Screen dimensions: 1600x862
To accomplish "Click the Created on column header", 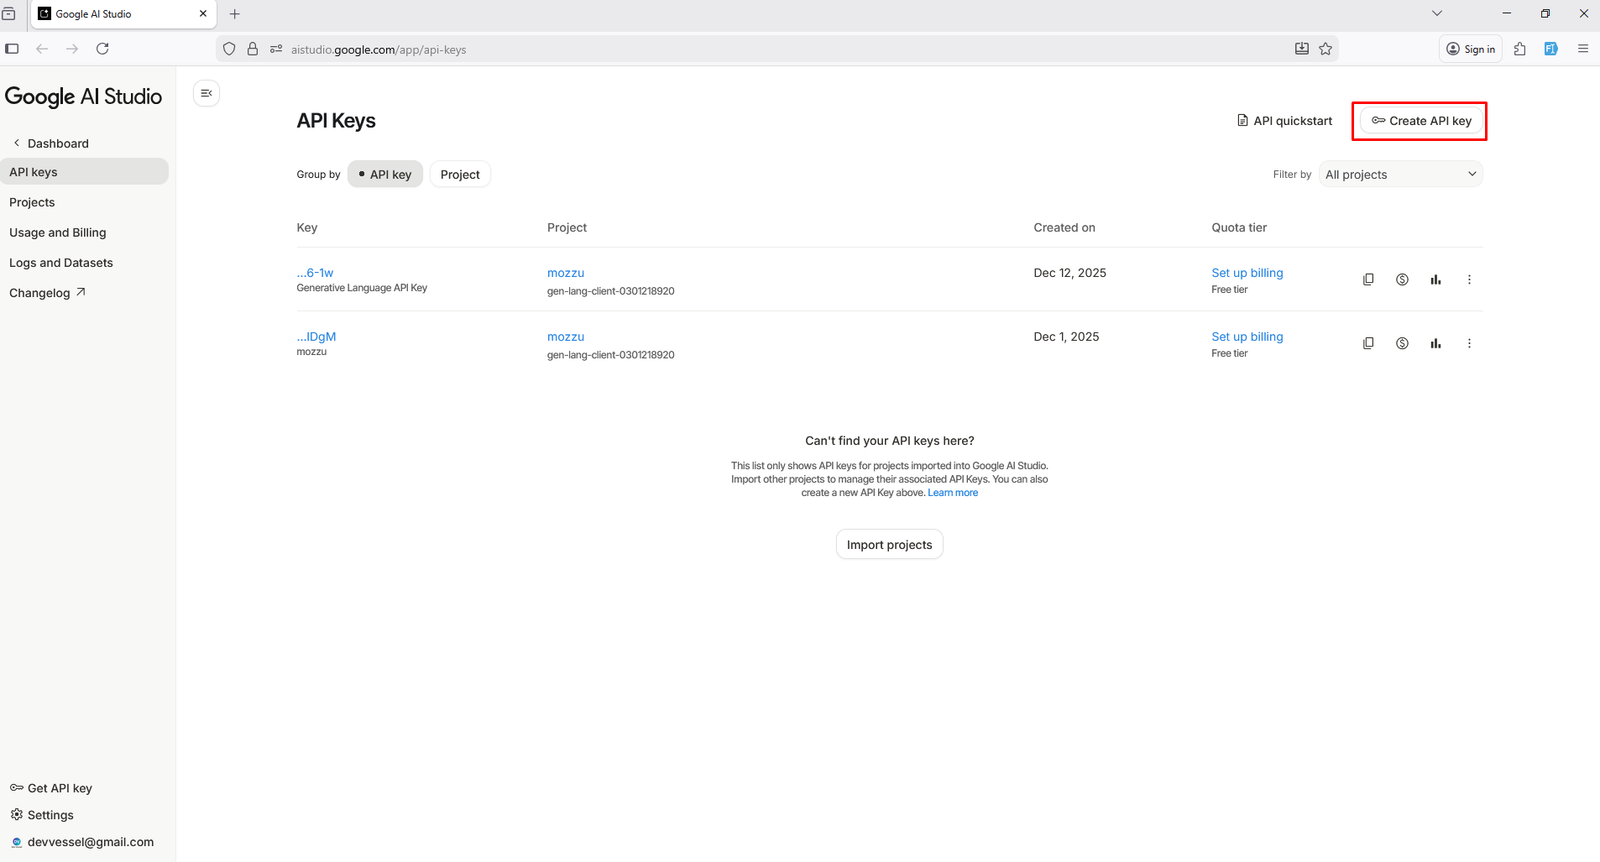I will pos(1064,227).
